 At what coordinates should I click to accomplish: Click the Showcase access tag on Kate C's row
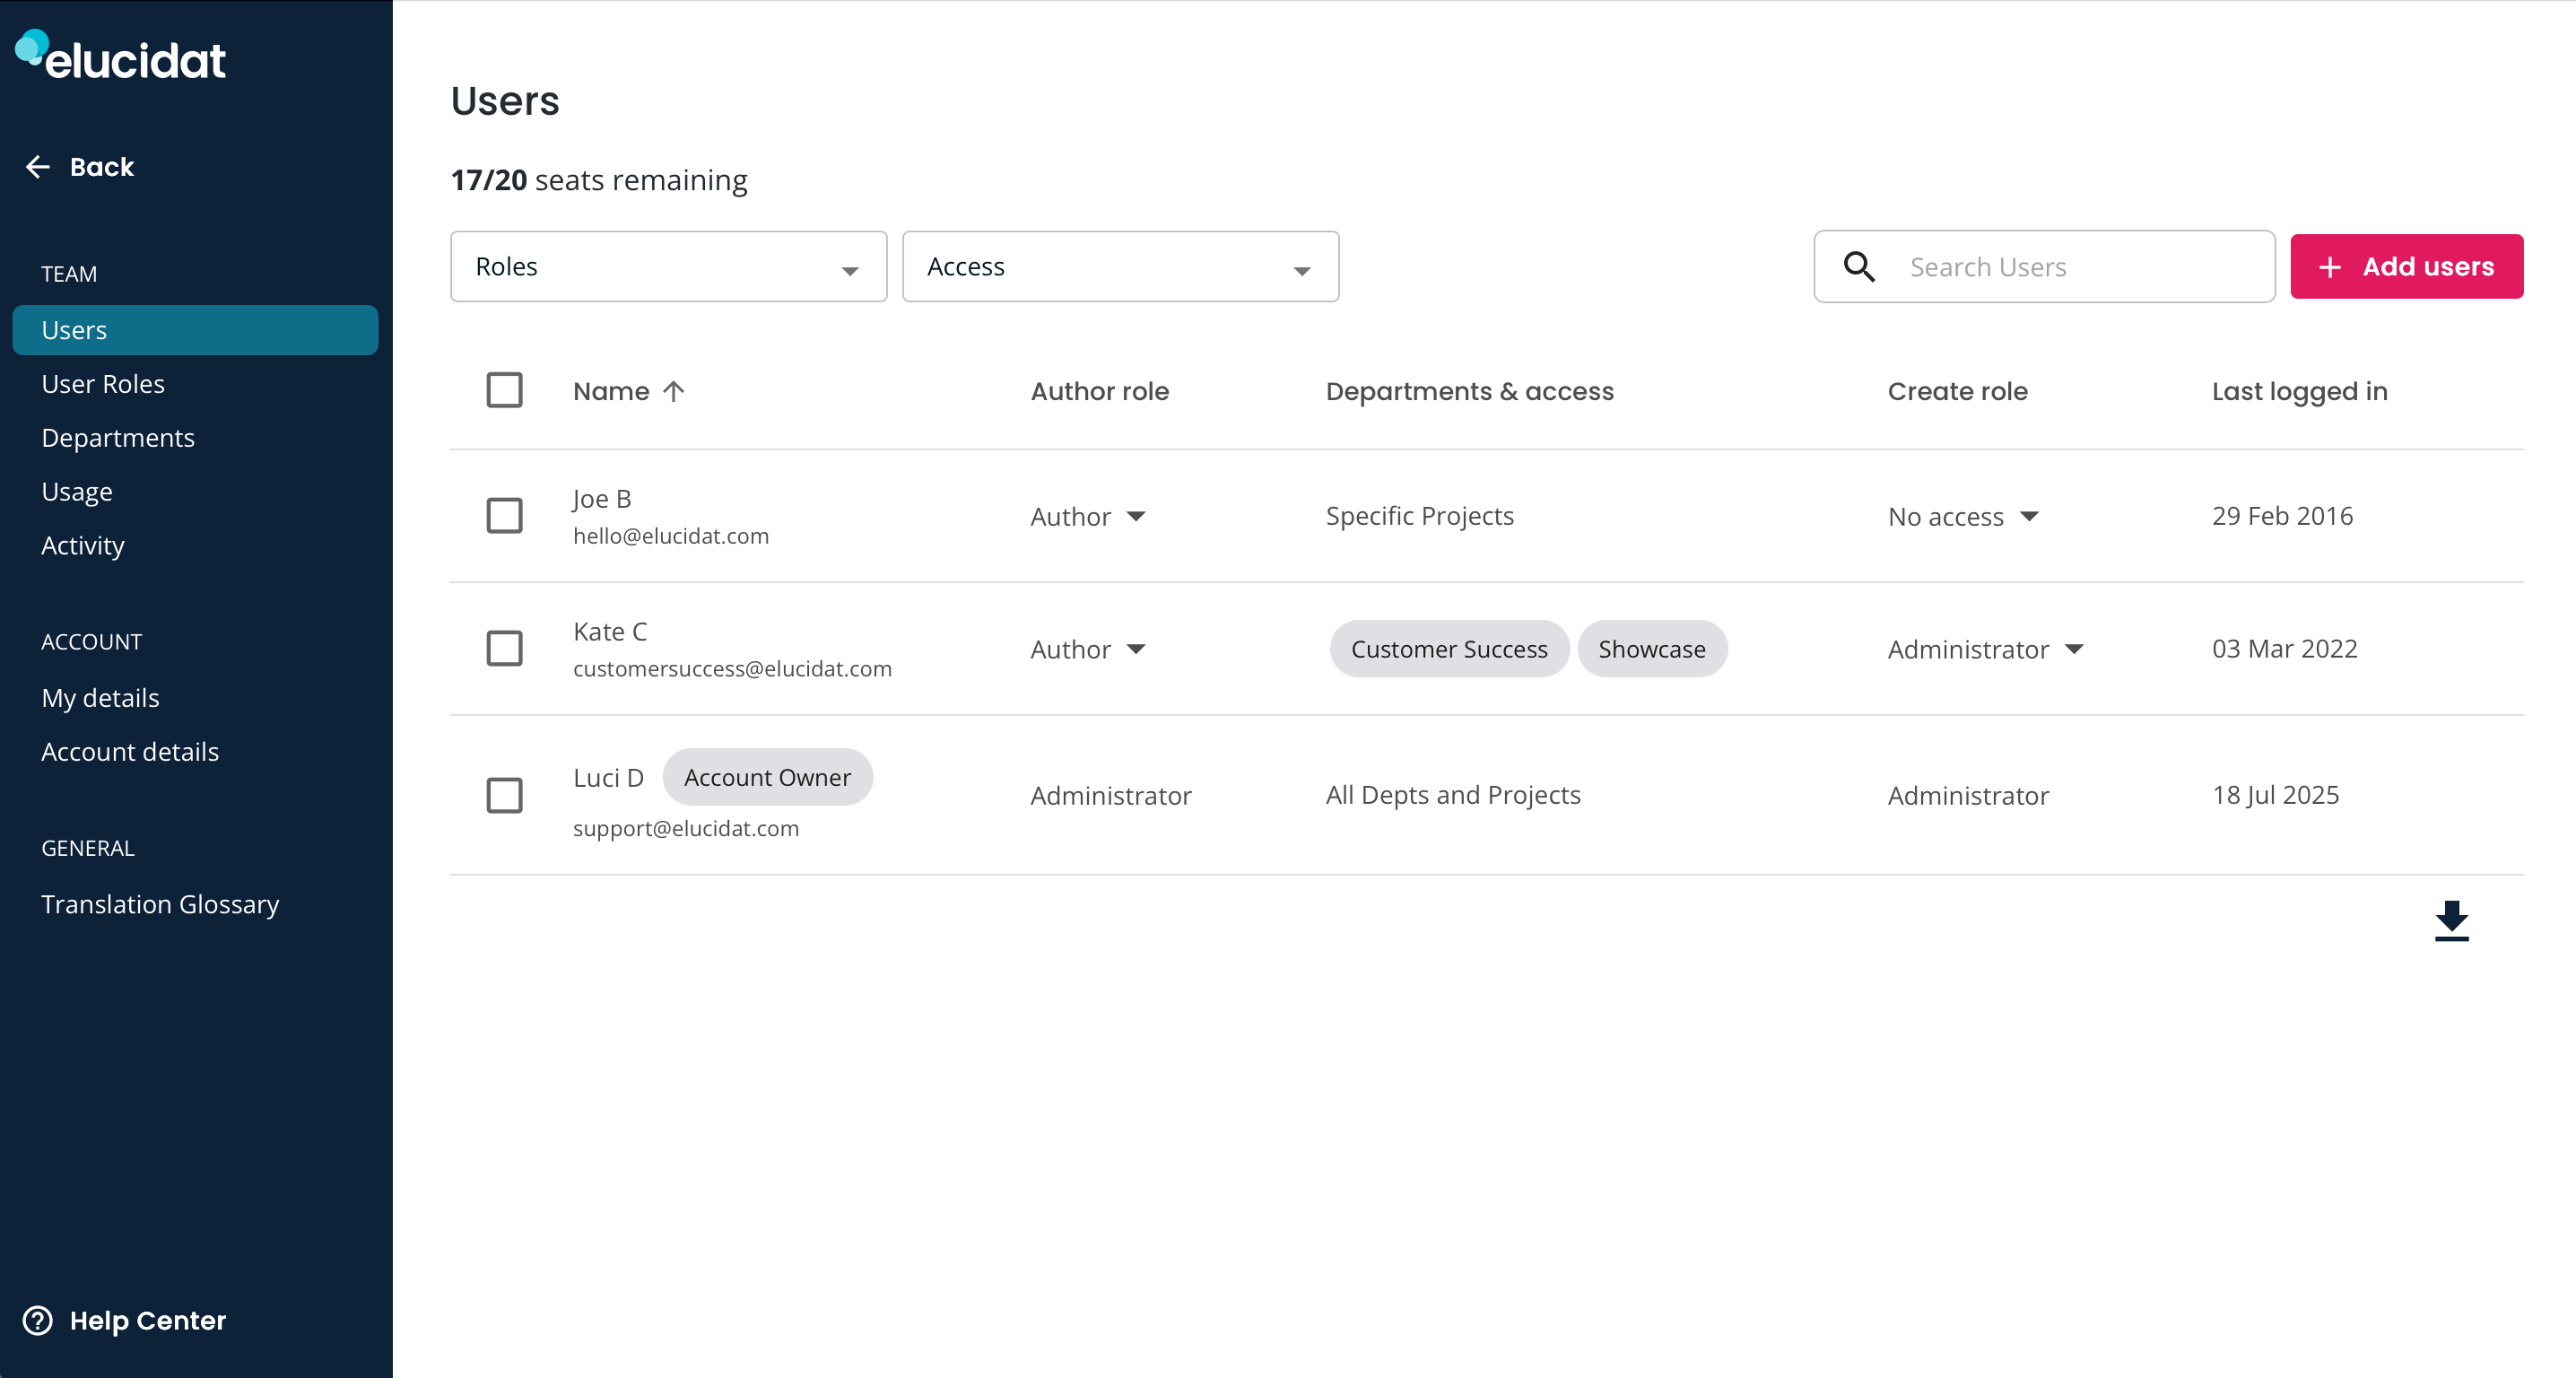(x=1652, y=648)
